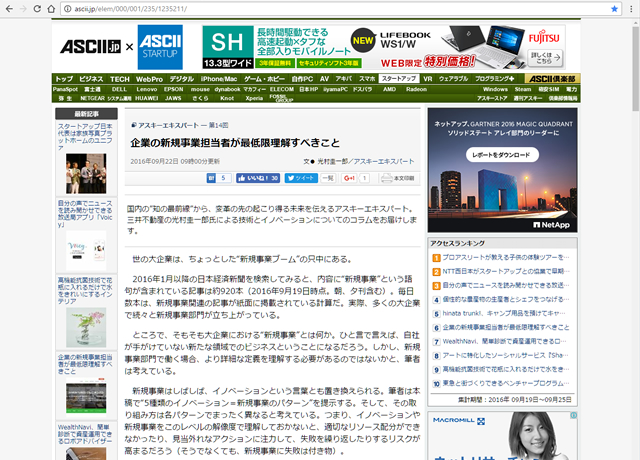Image resolution: width=640 pixels, height=460 pixels.
Task: Click the Google +1 button
Action: point(349,177)
